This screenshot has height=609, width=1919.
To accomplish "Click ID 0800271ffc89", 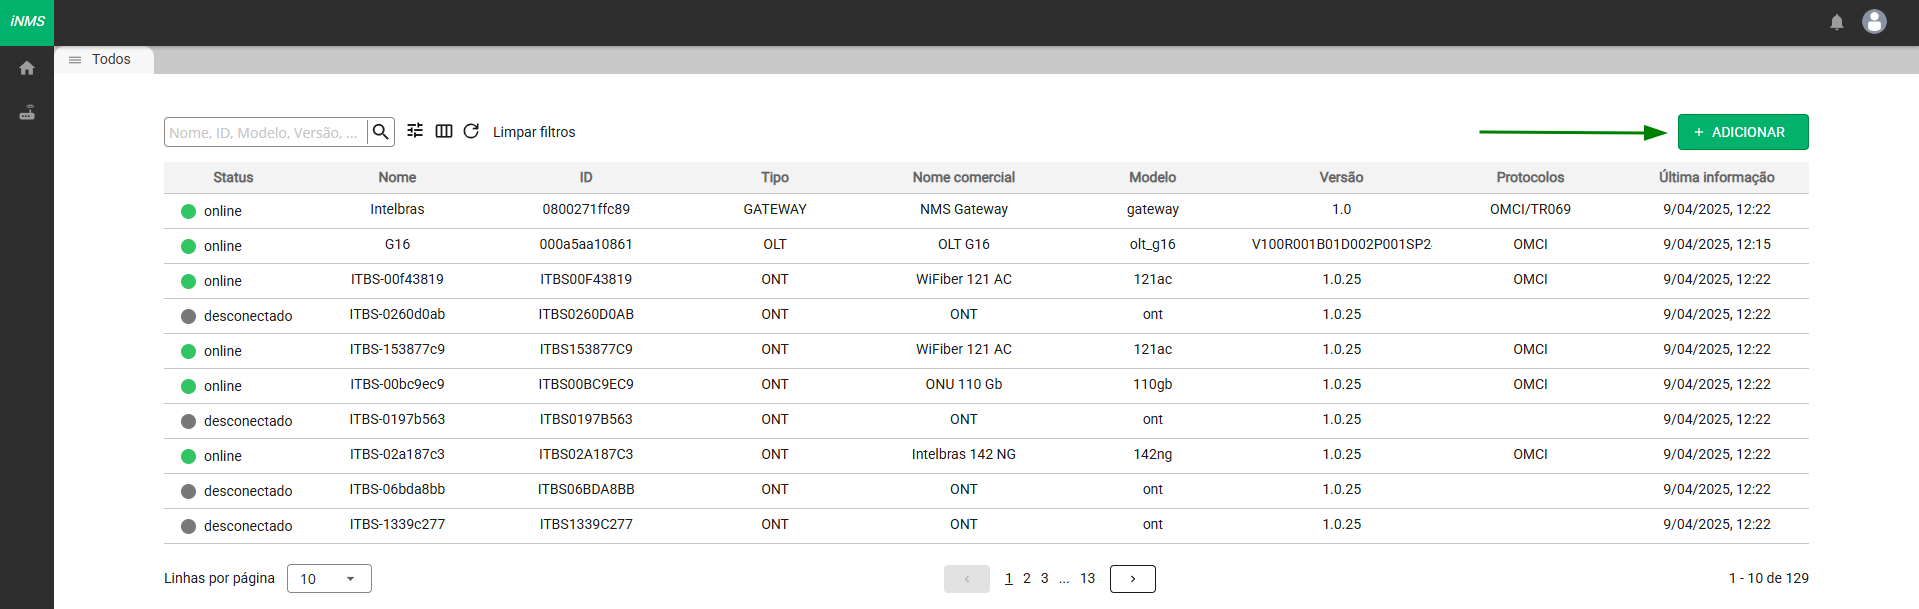I will tap(586, 209).
